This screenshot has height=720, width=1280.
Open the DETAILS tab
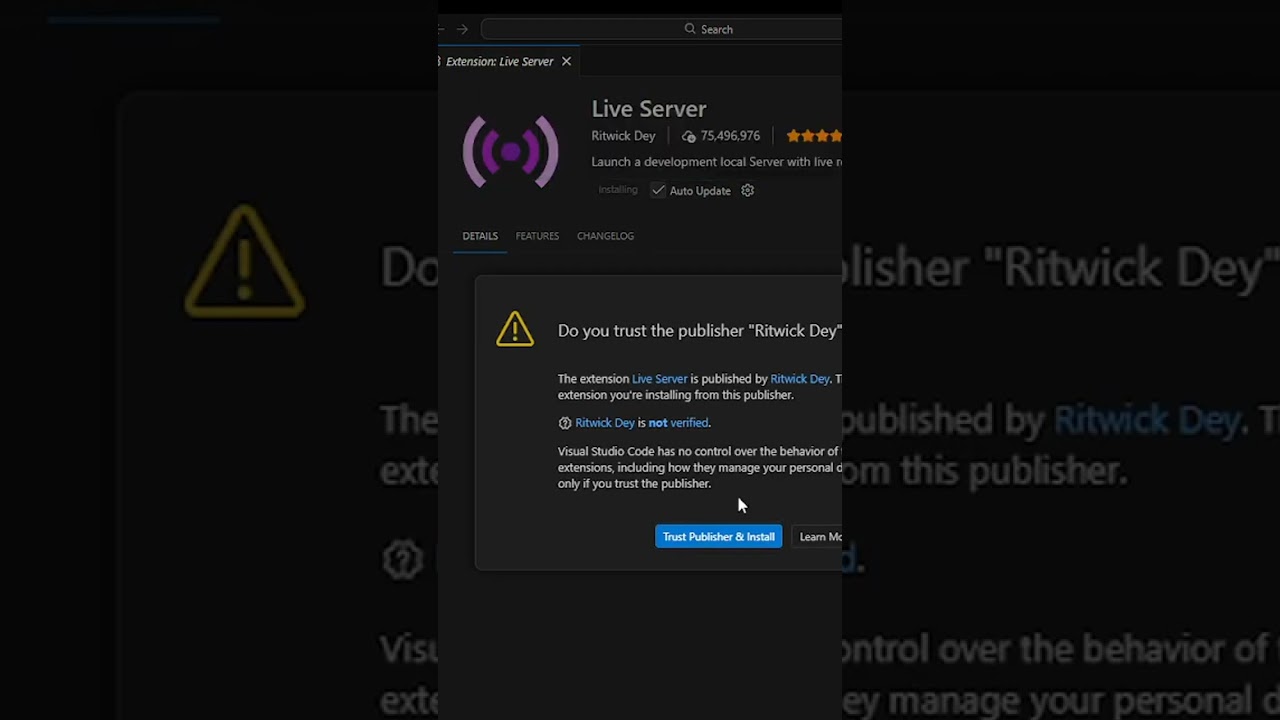480,236
